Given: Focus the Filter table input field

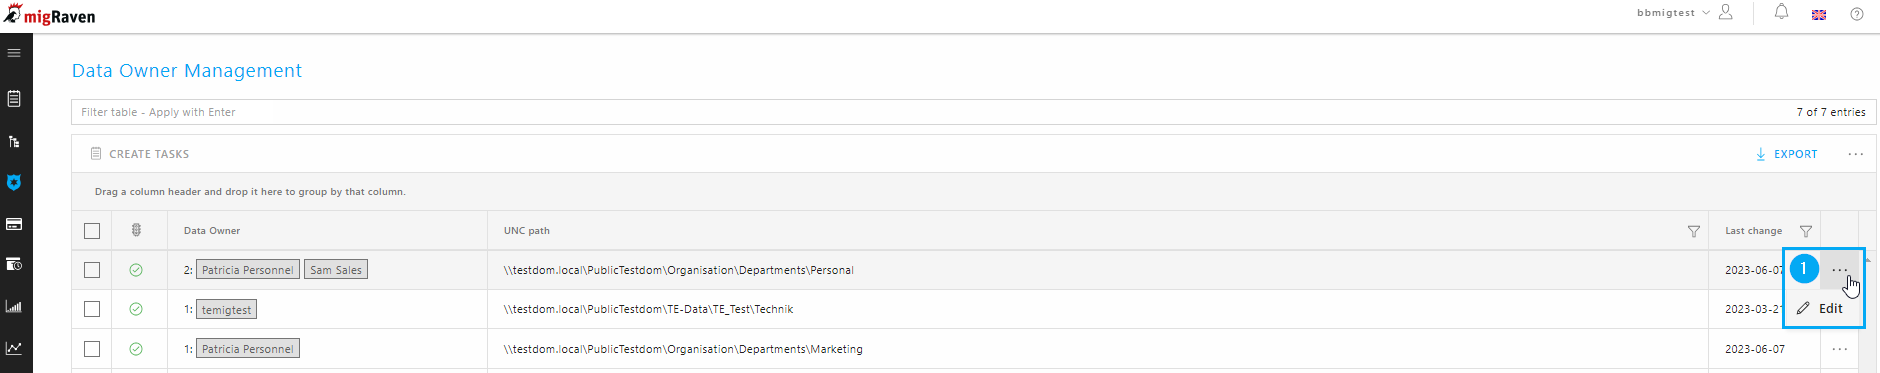Looking at the screenshot, I should click(930, 112).
